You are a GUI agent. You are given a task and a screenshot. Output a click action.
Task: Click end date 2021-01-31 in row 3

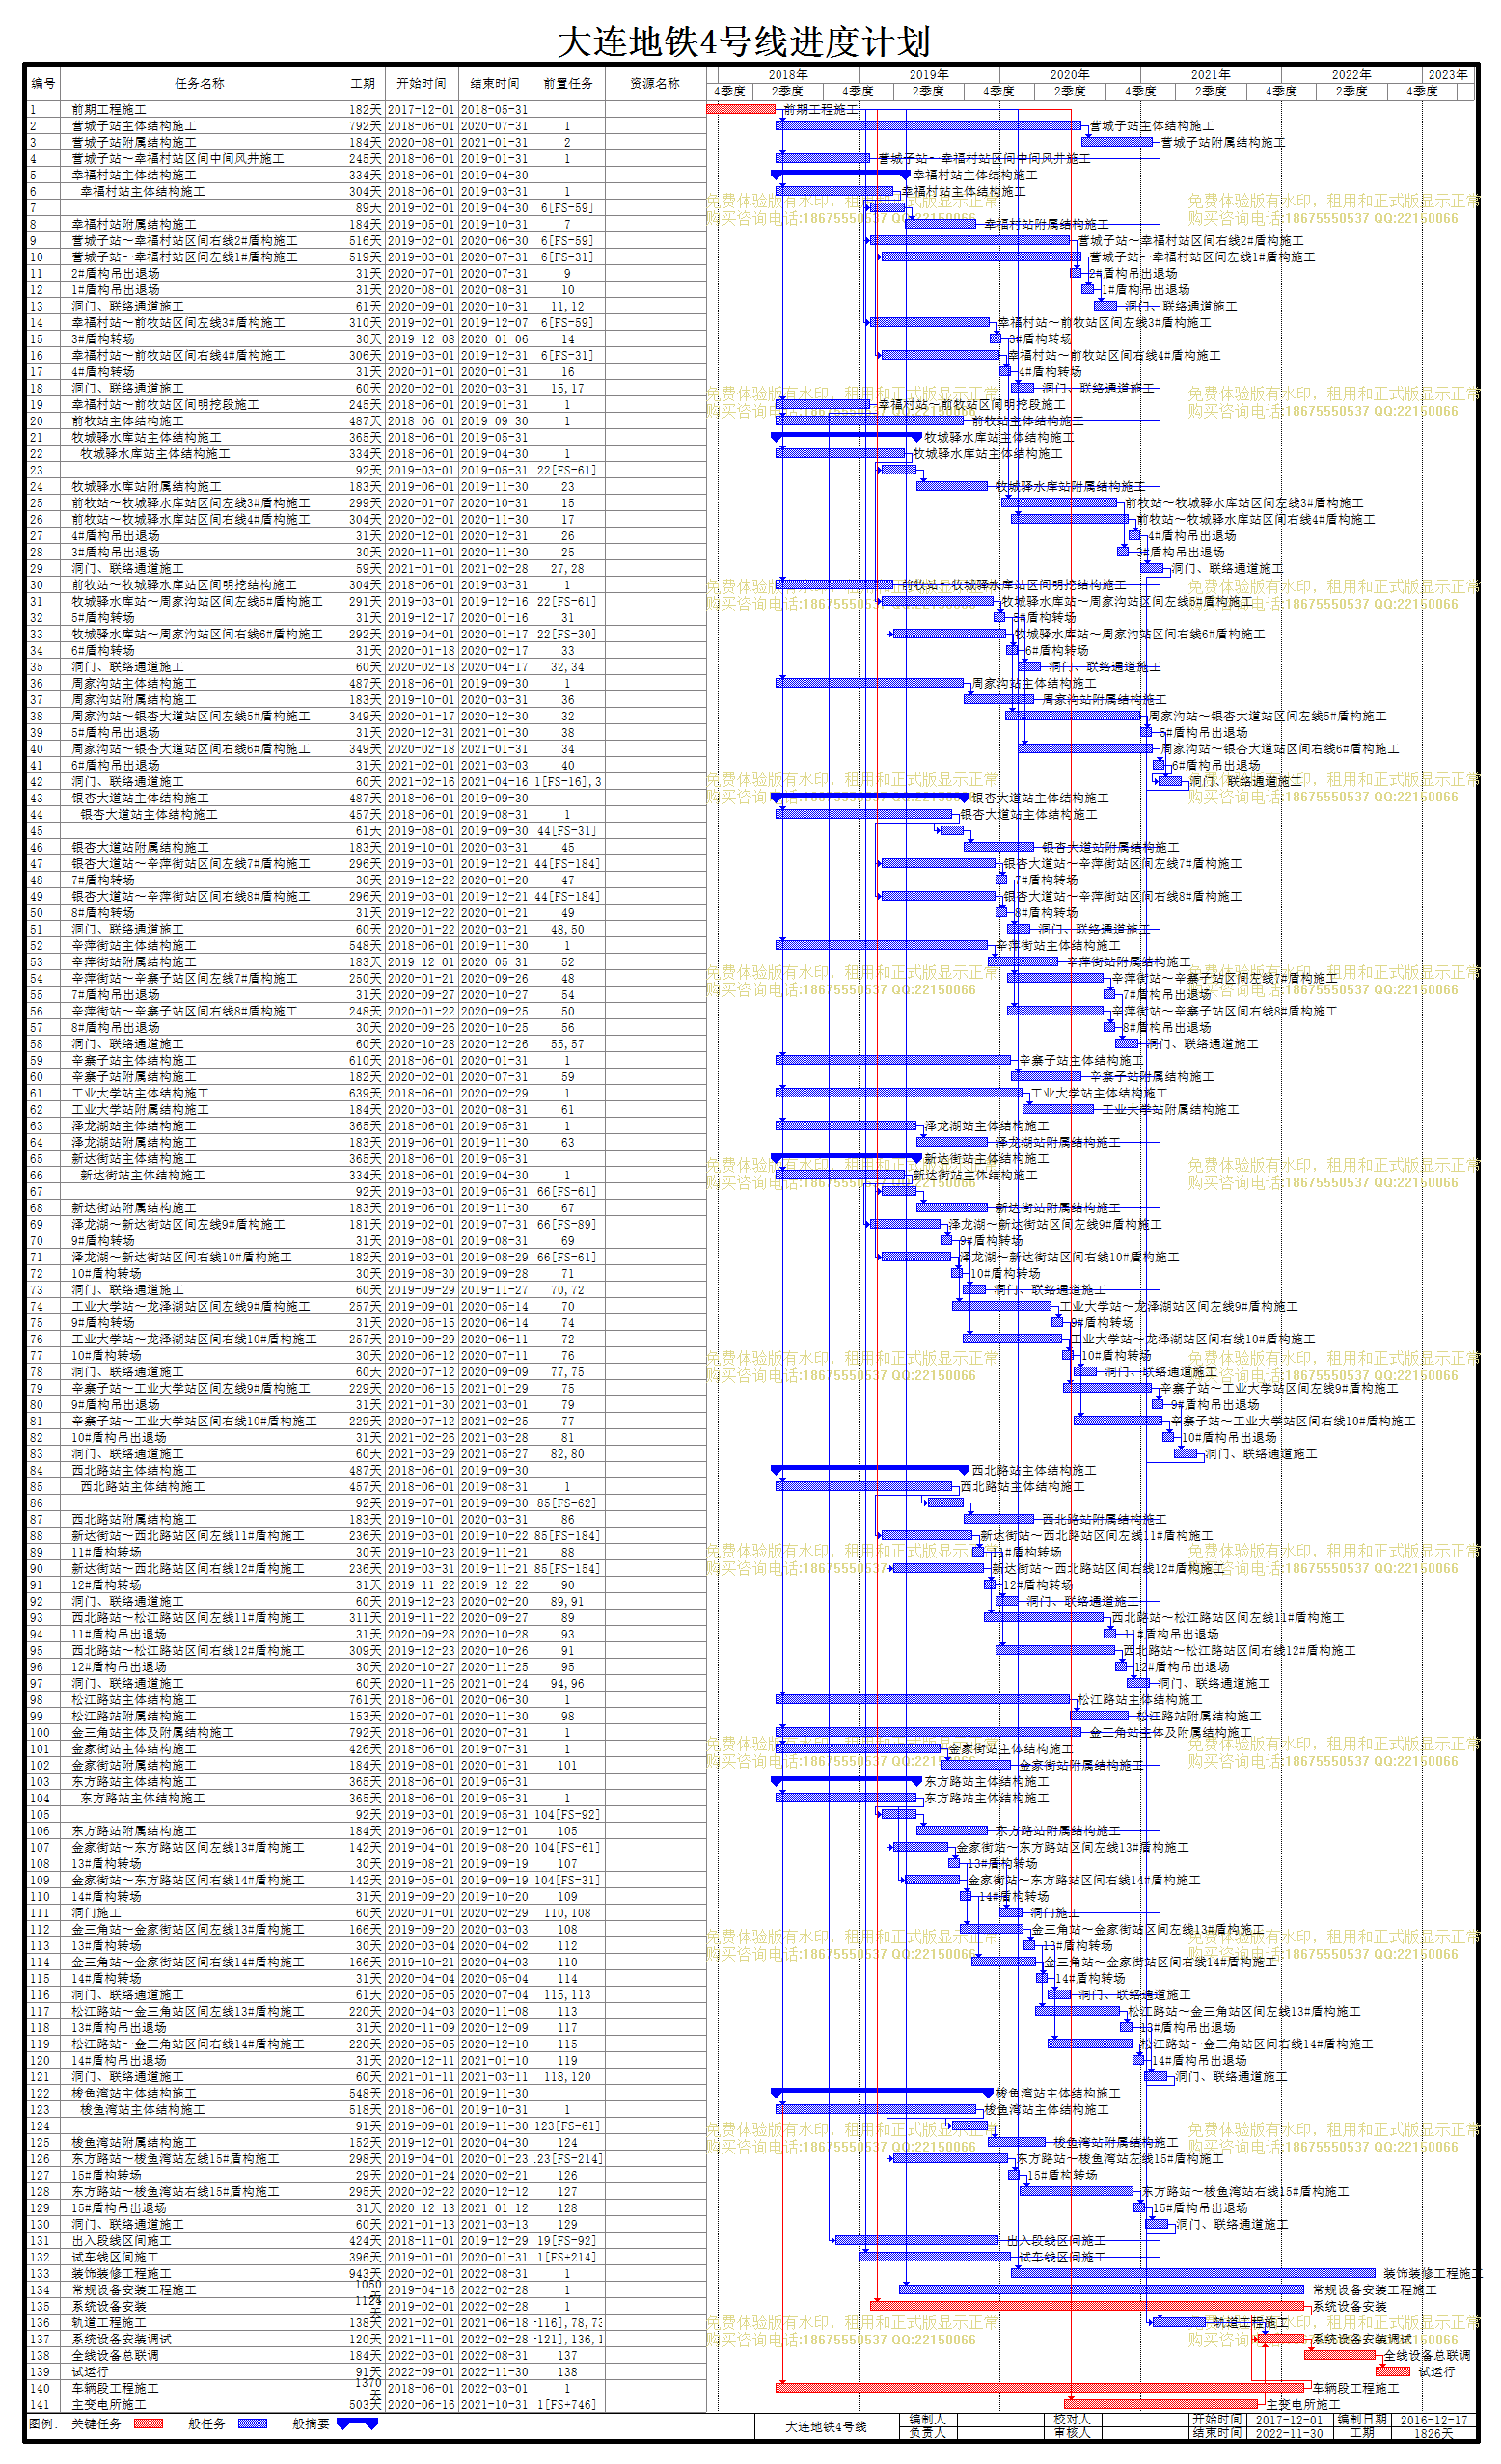494,142
